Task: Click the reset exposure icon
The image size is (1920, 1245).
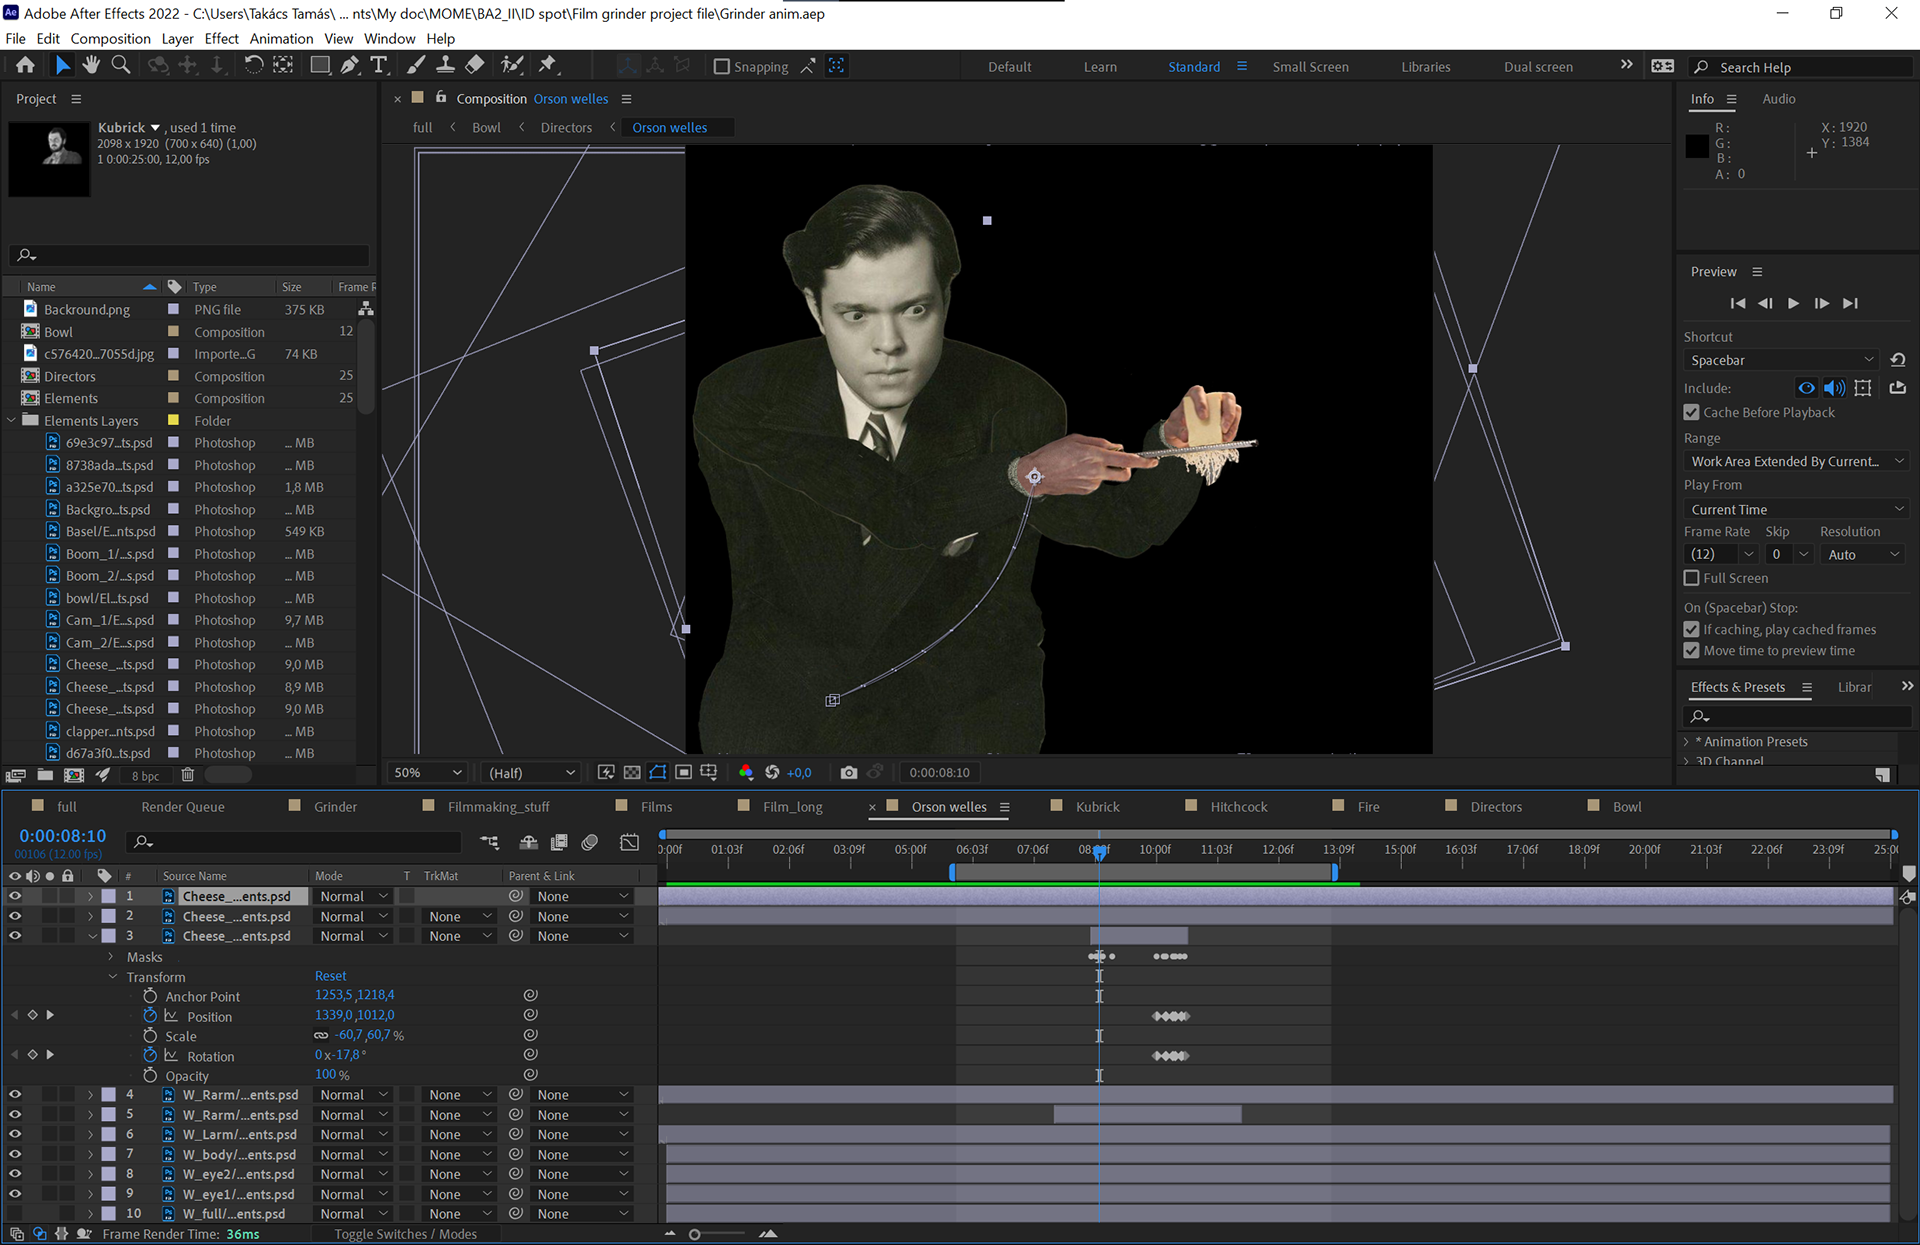Action: pos(772,772)
